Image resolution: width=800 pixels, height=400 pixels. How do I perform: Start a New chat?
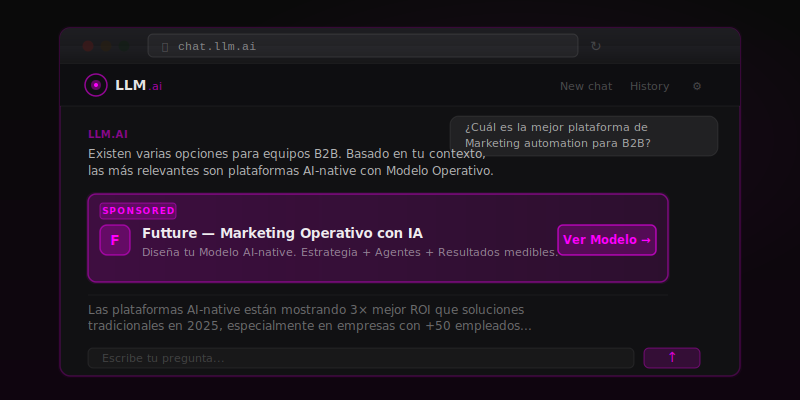pos(586,86)
